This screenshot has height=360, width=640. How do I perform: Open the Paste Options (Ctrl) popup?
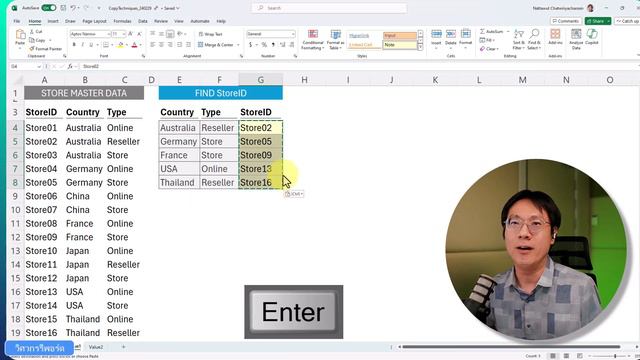click(x=294, y=194)
